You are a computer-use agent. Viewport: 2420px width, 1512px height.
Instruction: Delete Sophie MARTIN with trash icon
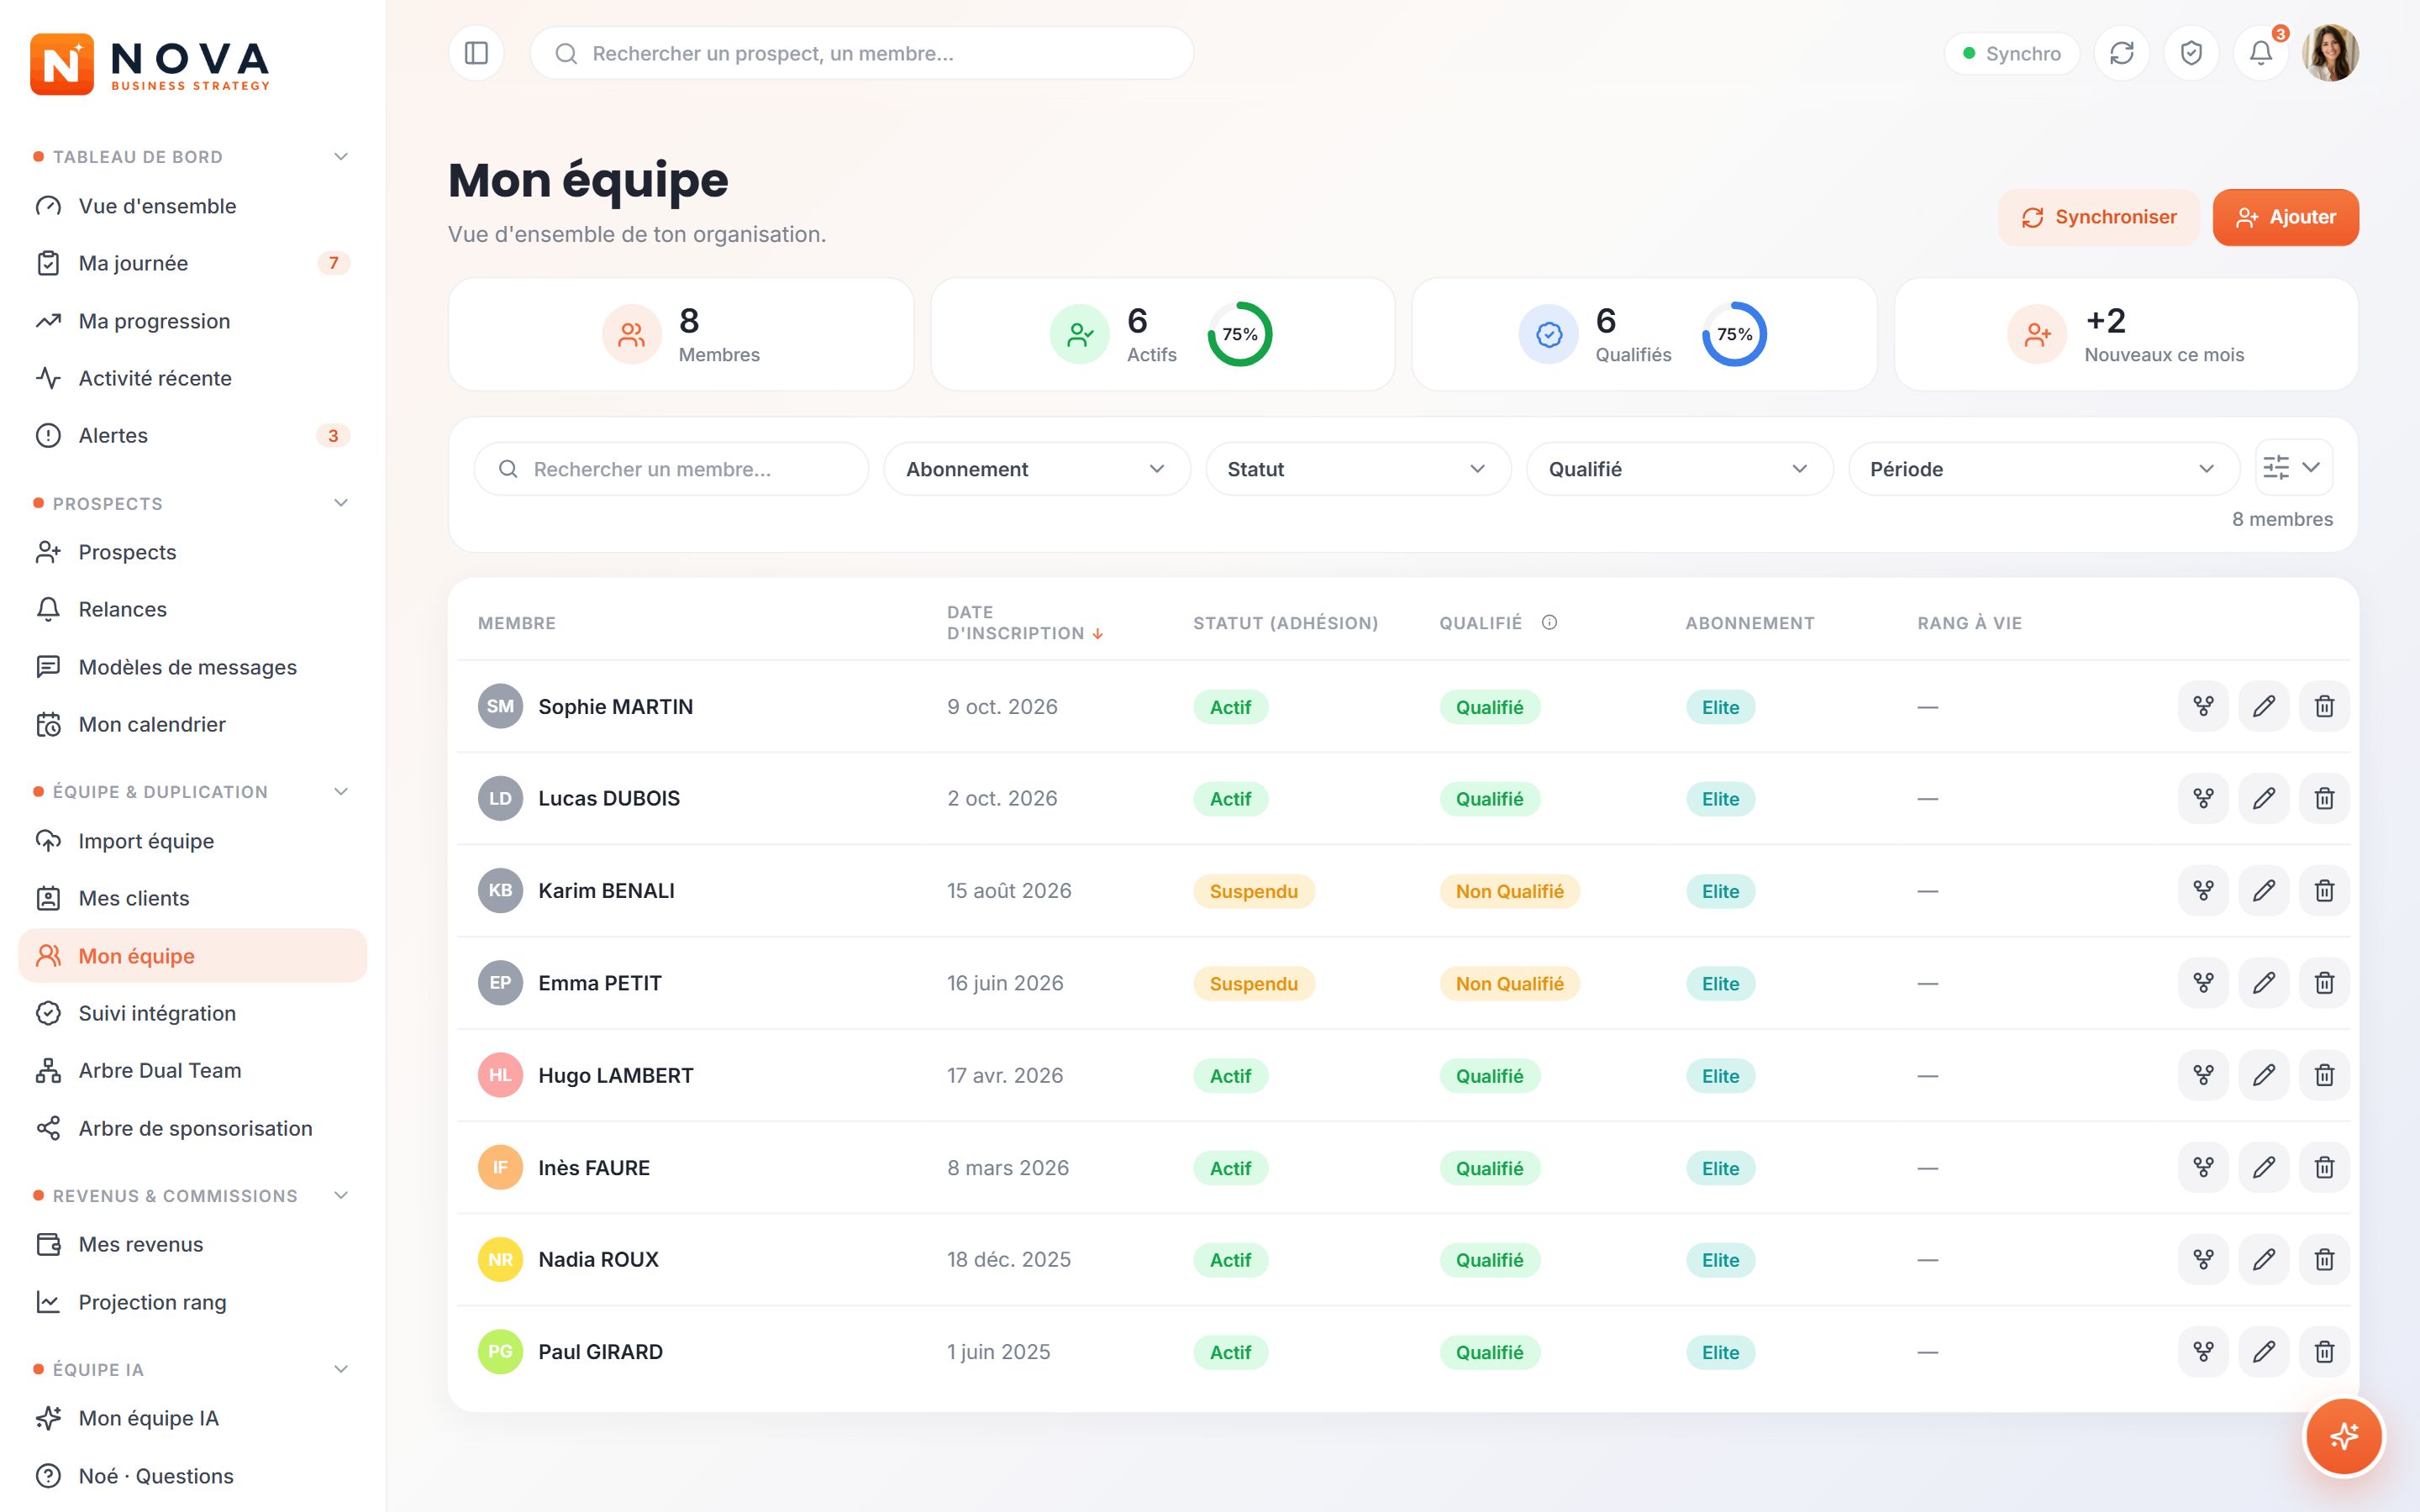[2324, 706]
